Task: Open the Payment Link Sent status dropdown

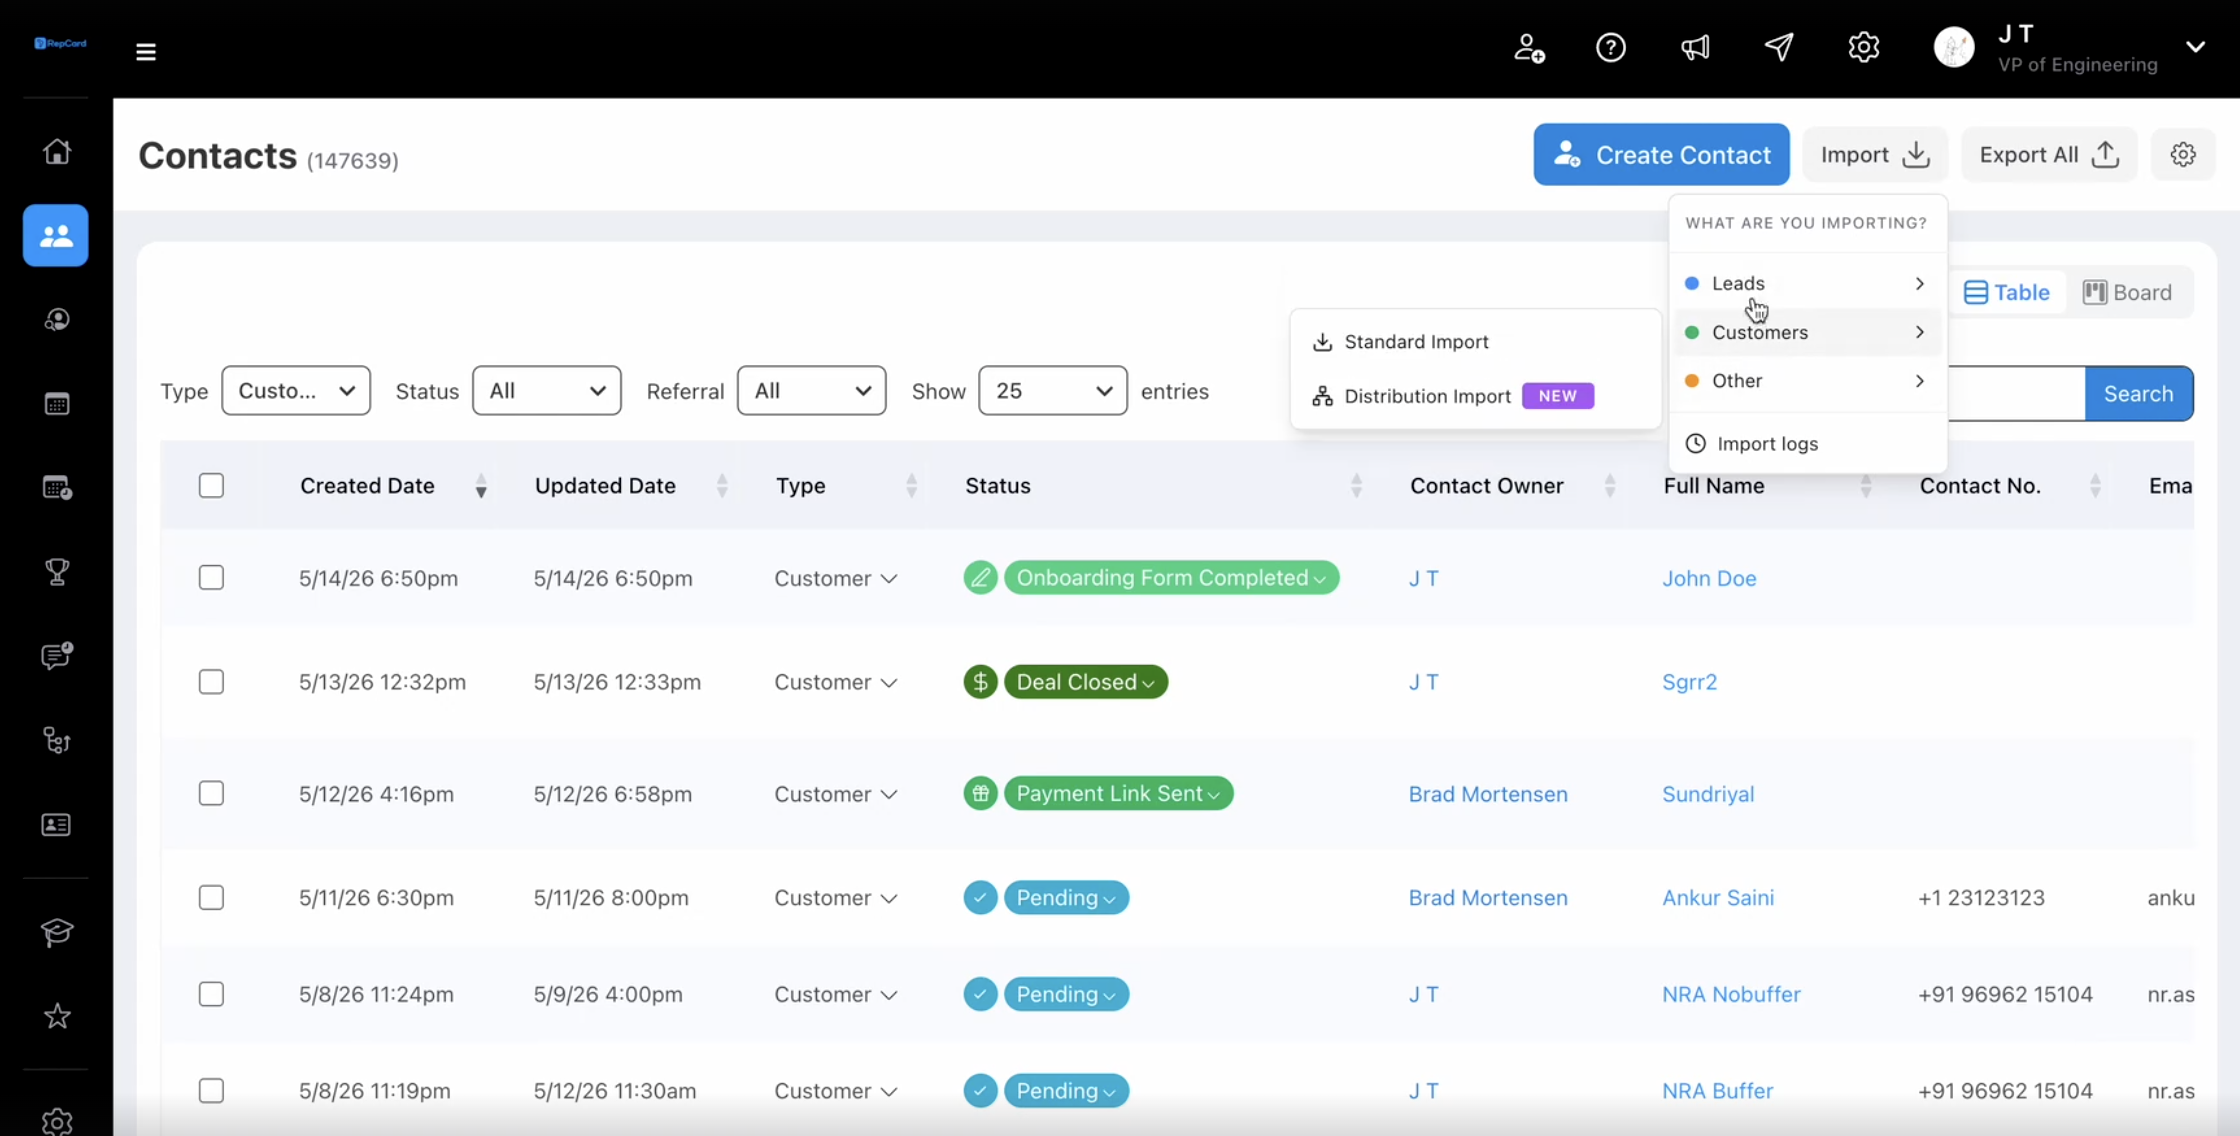Action: [1118, 794]
